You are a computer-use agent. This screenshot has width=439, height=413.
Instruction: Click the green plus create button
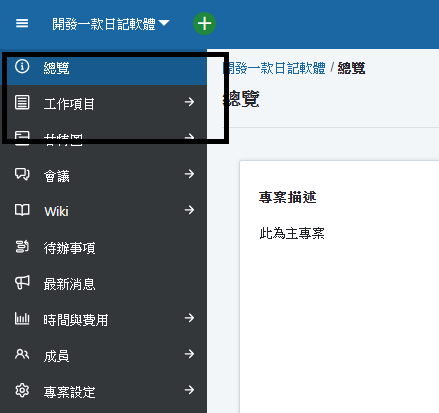[x=204, y=24]
